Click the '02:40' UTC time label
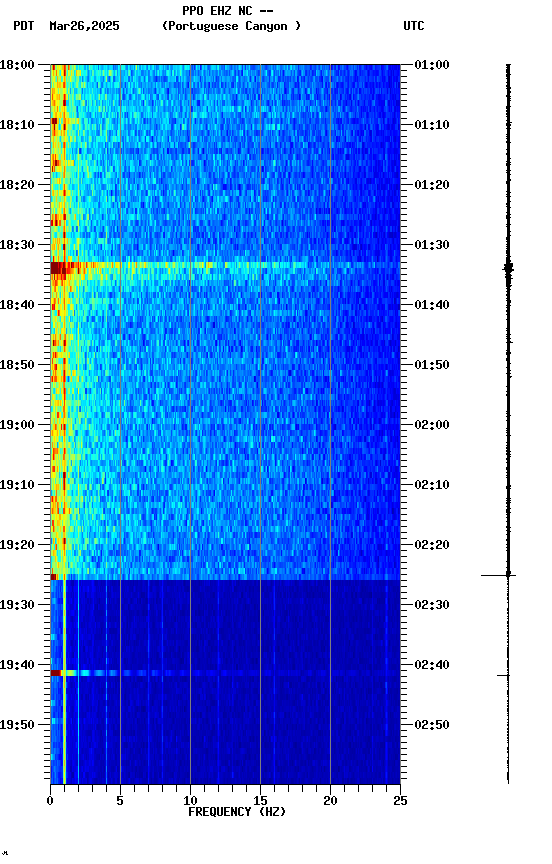Viewport: 552px width, 864px height. click(x=432, y=665)
